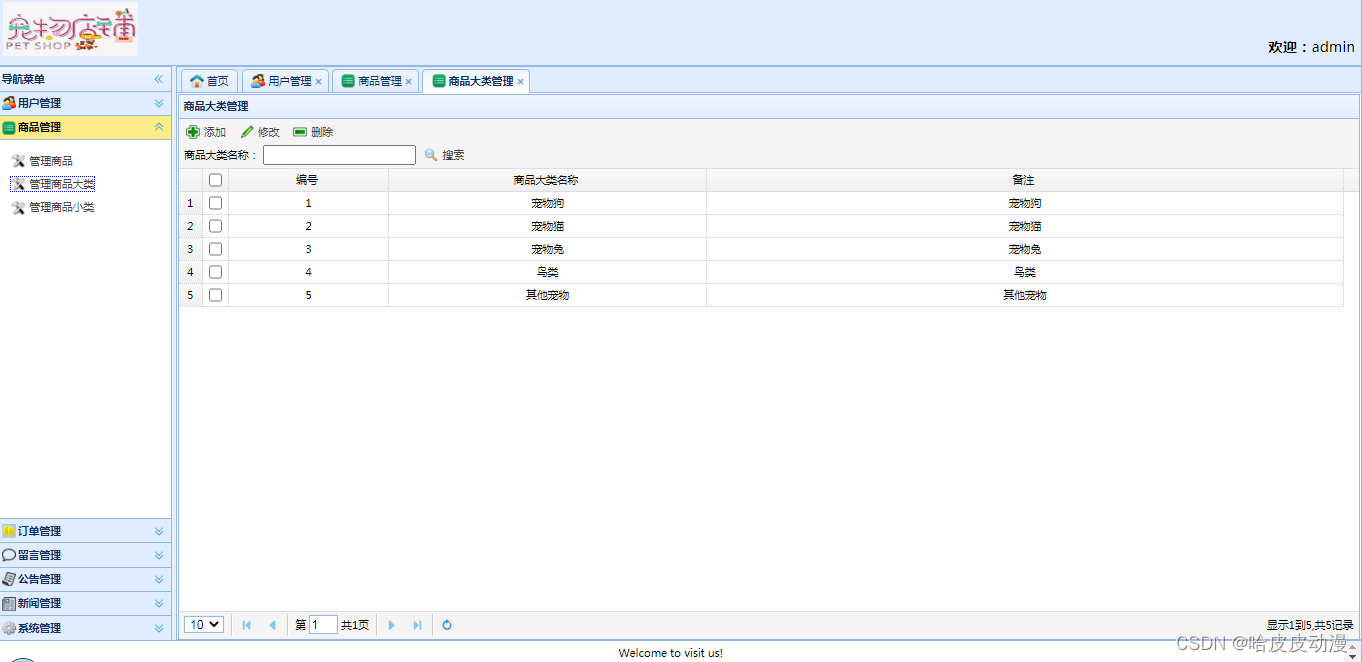This screenshot has height=662, width=1362.
Task: Click the 备注 column header
Action: click(1024, 180)
